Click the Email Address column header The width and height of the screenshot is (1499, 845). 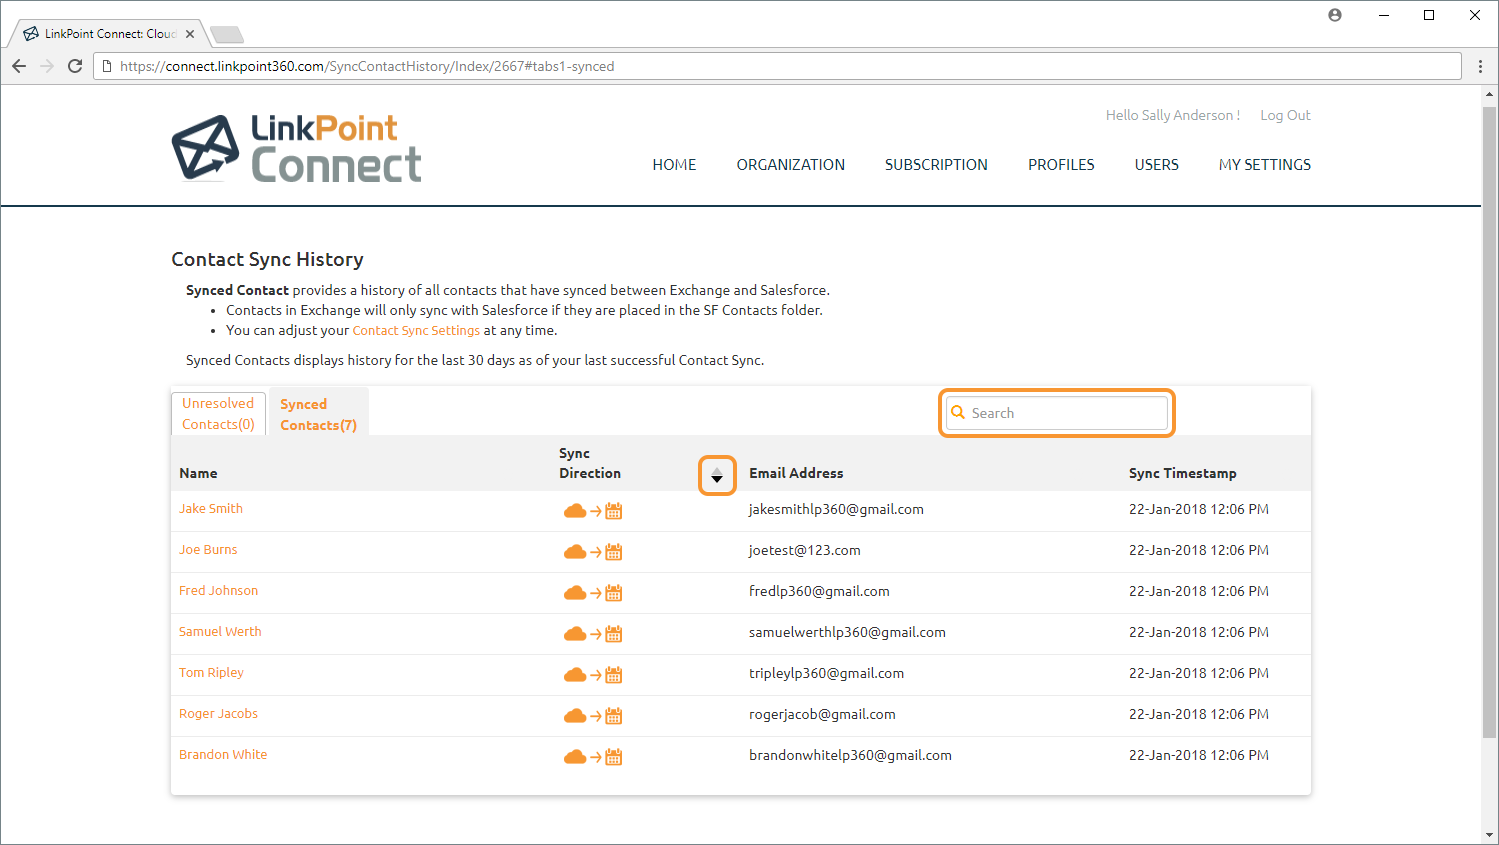[x=796, y=474]
